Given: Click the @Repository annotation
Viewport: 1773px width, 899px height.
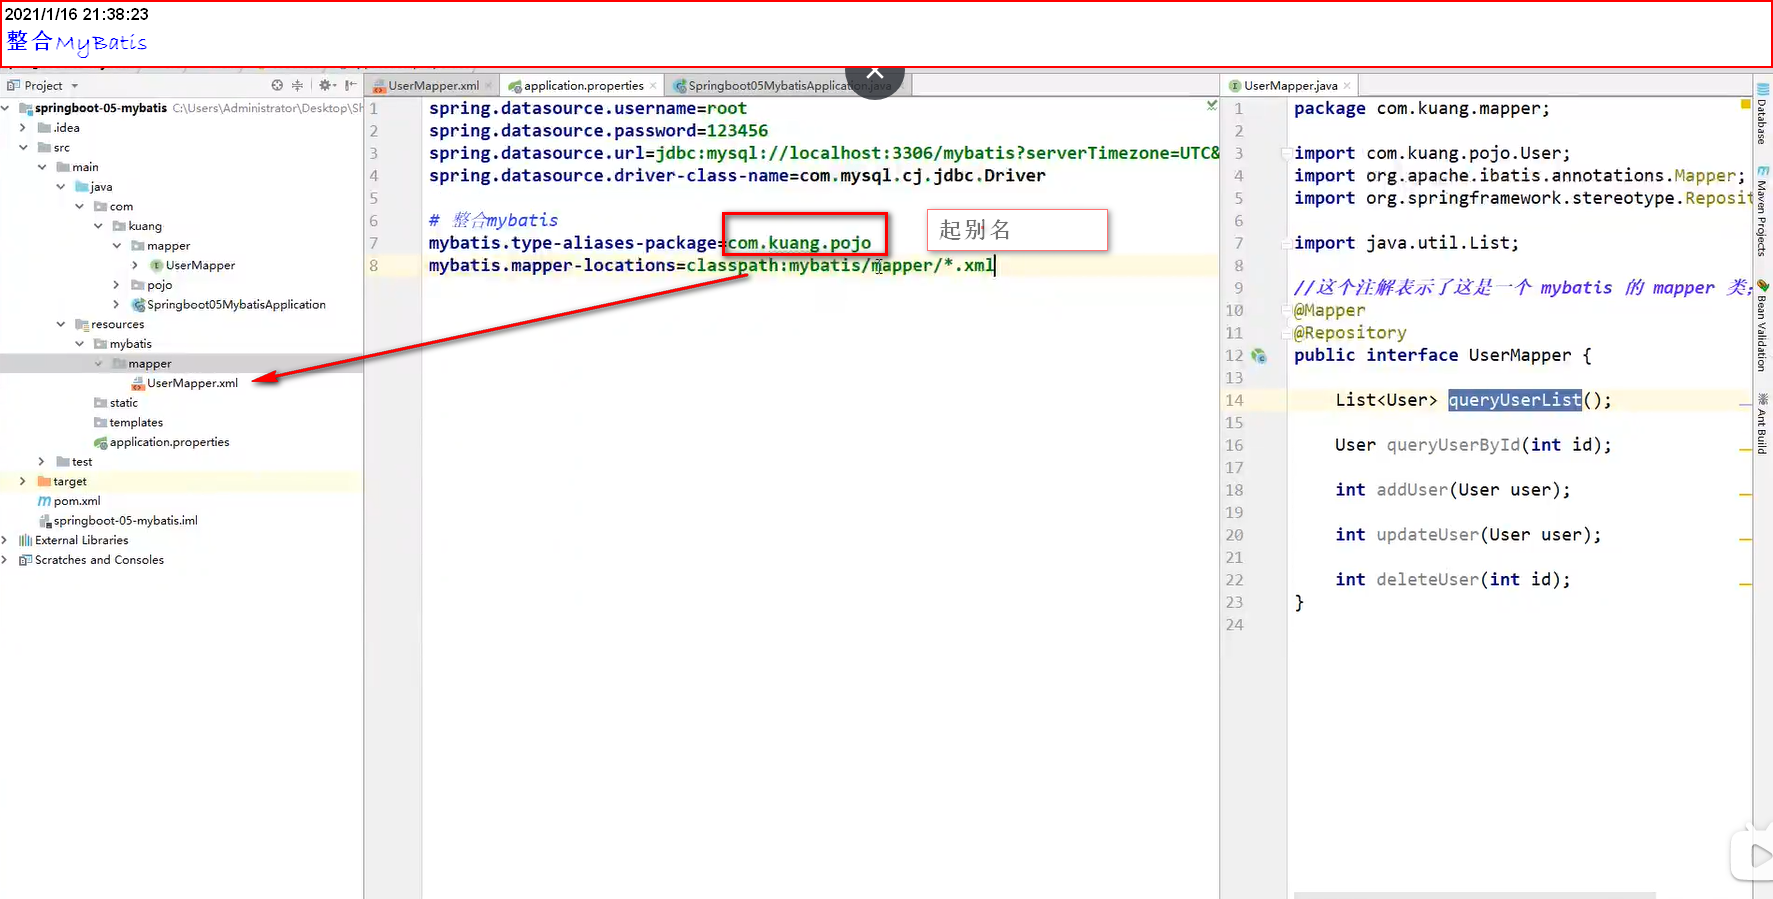Looking at the screenshot, I should (x=1350, y=333).
